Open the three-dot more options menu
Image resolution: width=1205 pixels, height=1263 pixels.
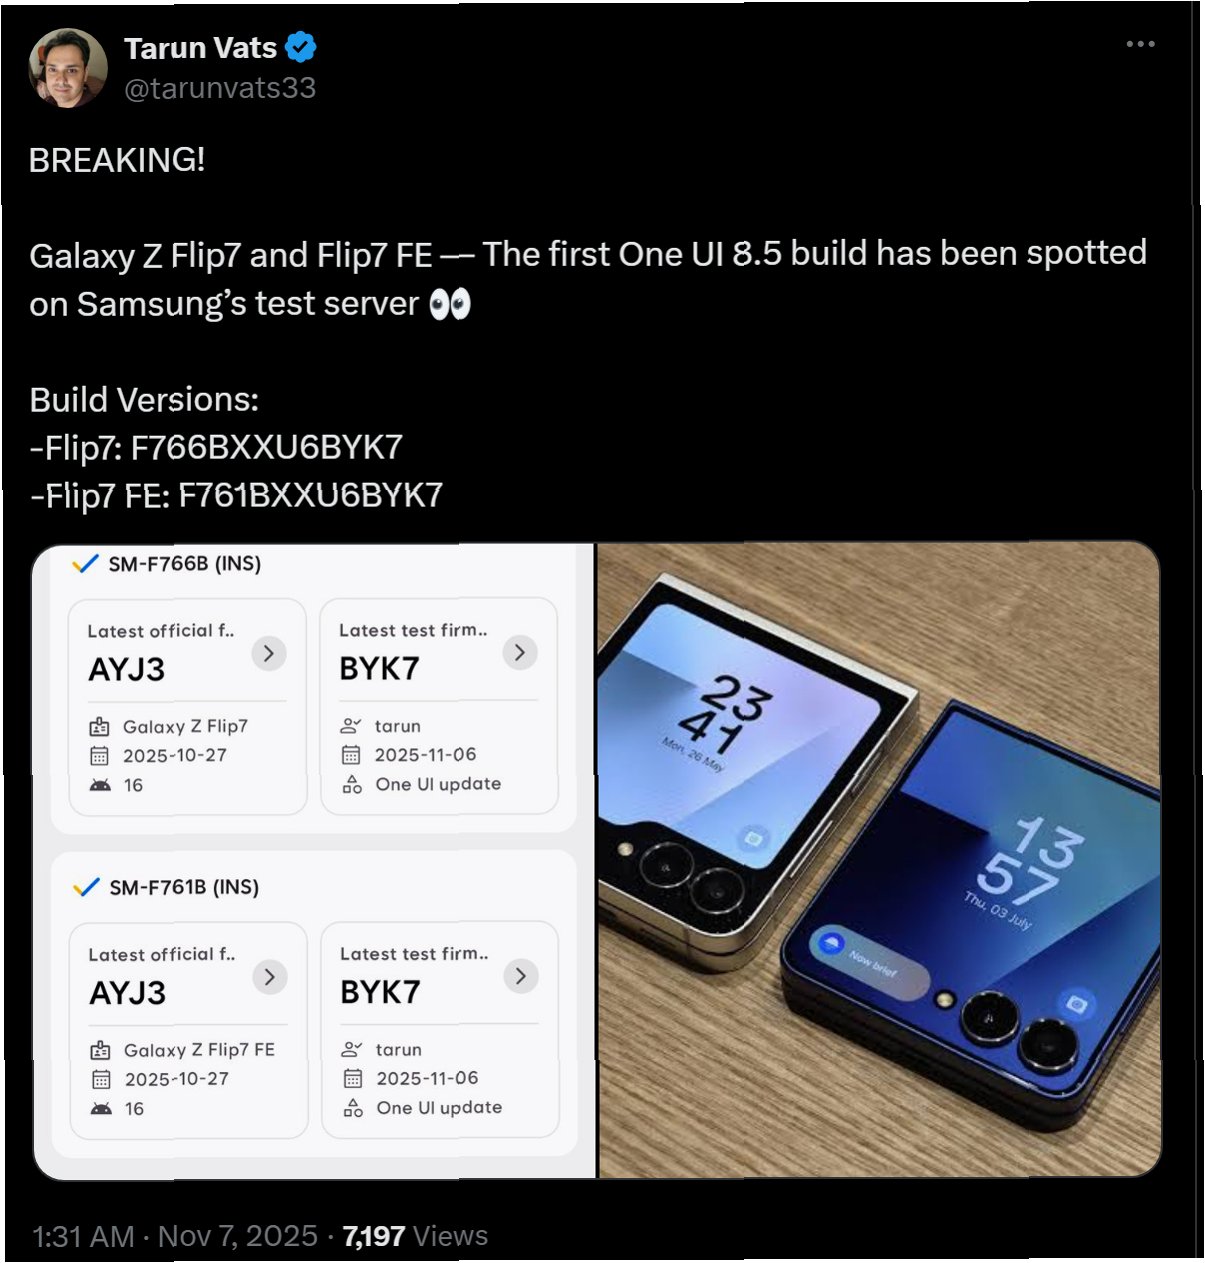click(x=1140, y=44)
